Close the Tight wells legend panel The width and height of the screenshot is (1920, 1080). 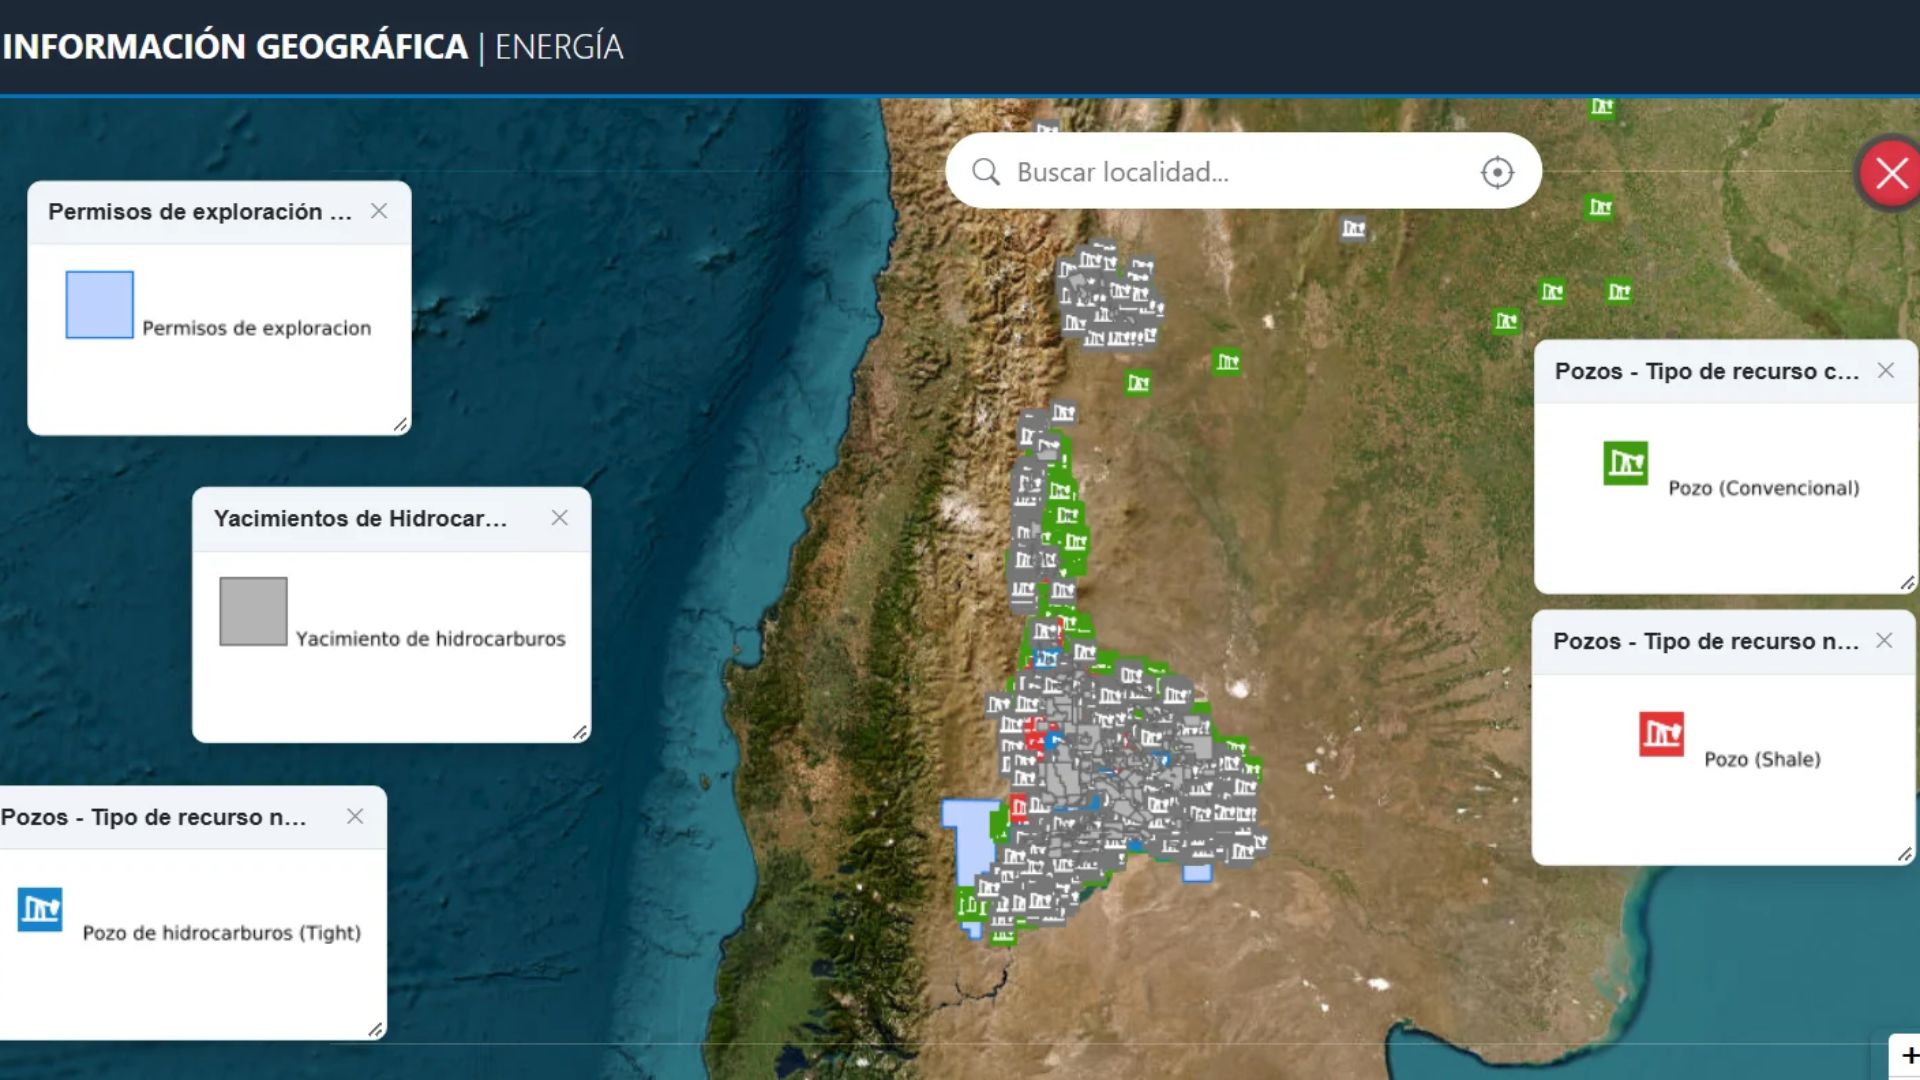click(x=355, y=816)
